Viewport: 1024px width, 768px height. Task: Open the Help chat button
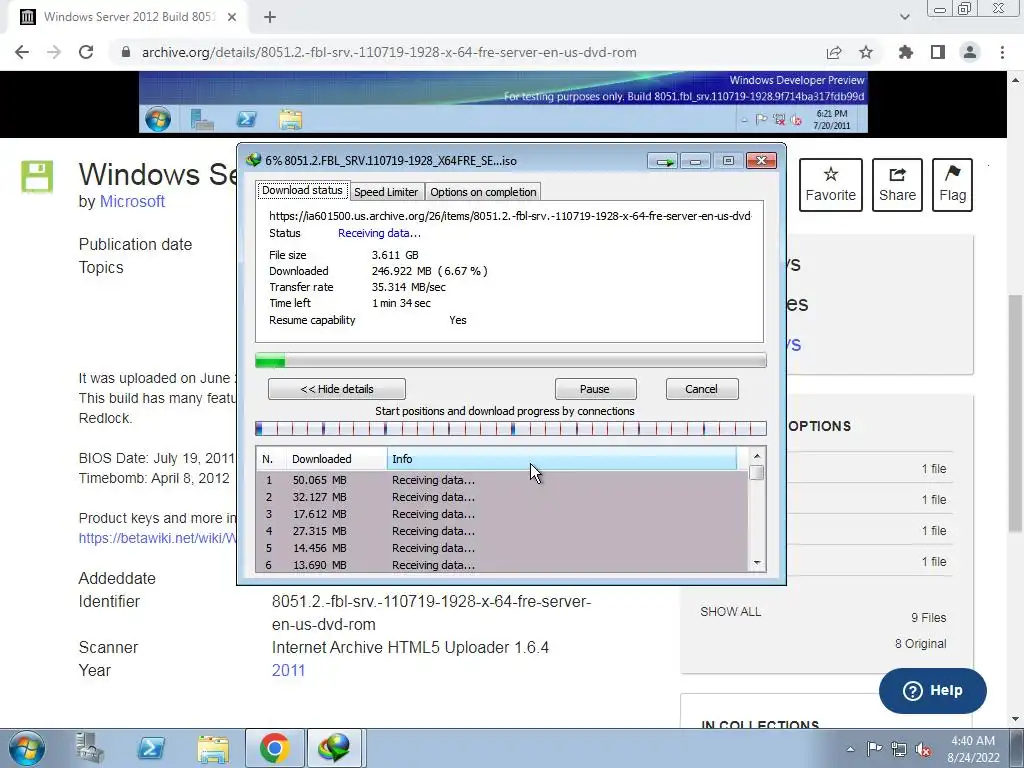point(933,690)
